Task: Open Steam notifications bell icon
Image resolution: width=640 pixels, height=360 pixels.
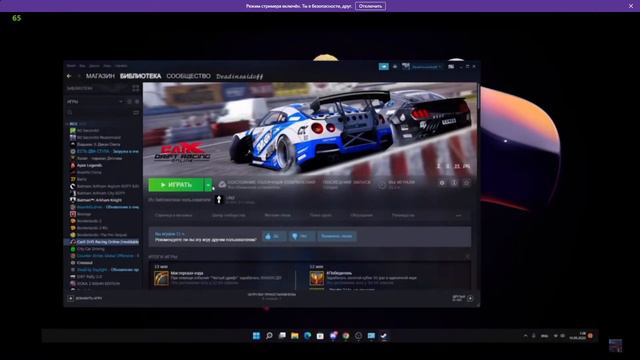Action: (x=395, y=66)
